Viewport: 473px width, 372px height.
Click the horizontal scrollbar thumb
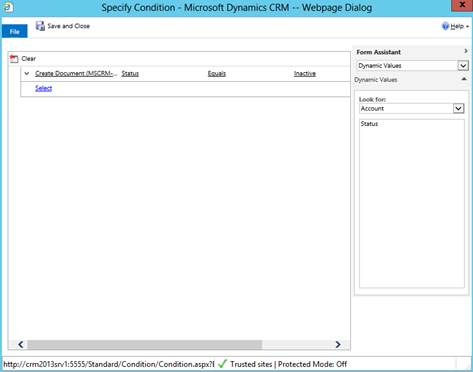(x=145, y=344)
